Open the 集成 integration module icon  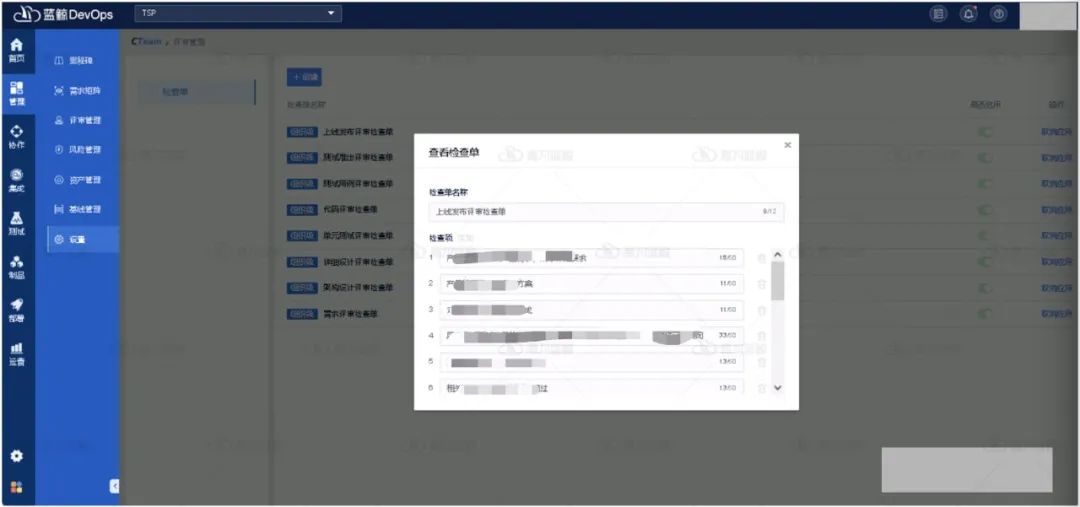[x=17, y=180]
